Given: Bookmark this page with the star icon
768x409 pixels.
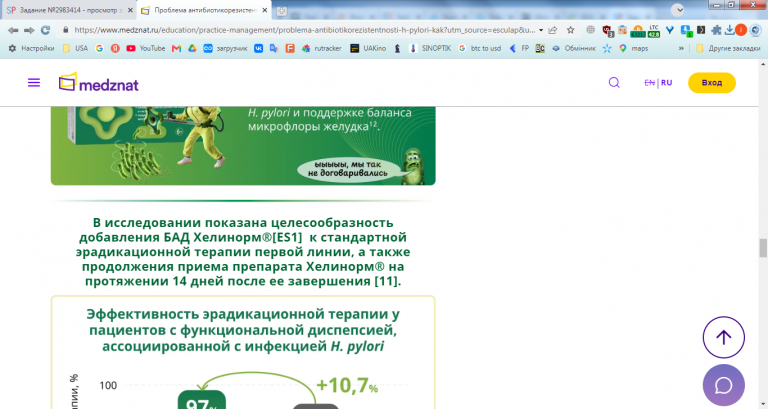Looking at the screenshot, I should tap(571, 30).
